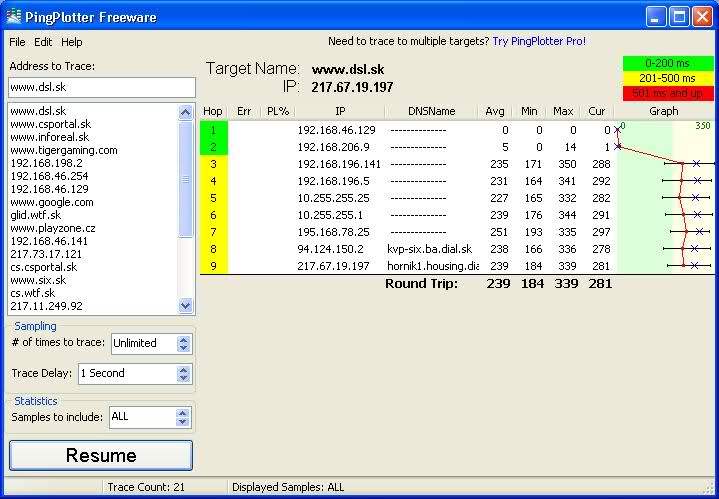Image resolution: width=719 pixels, height=499 pixels.
Task: Click the red 501 ms and up swatch
Action: [x=663, y=93]
